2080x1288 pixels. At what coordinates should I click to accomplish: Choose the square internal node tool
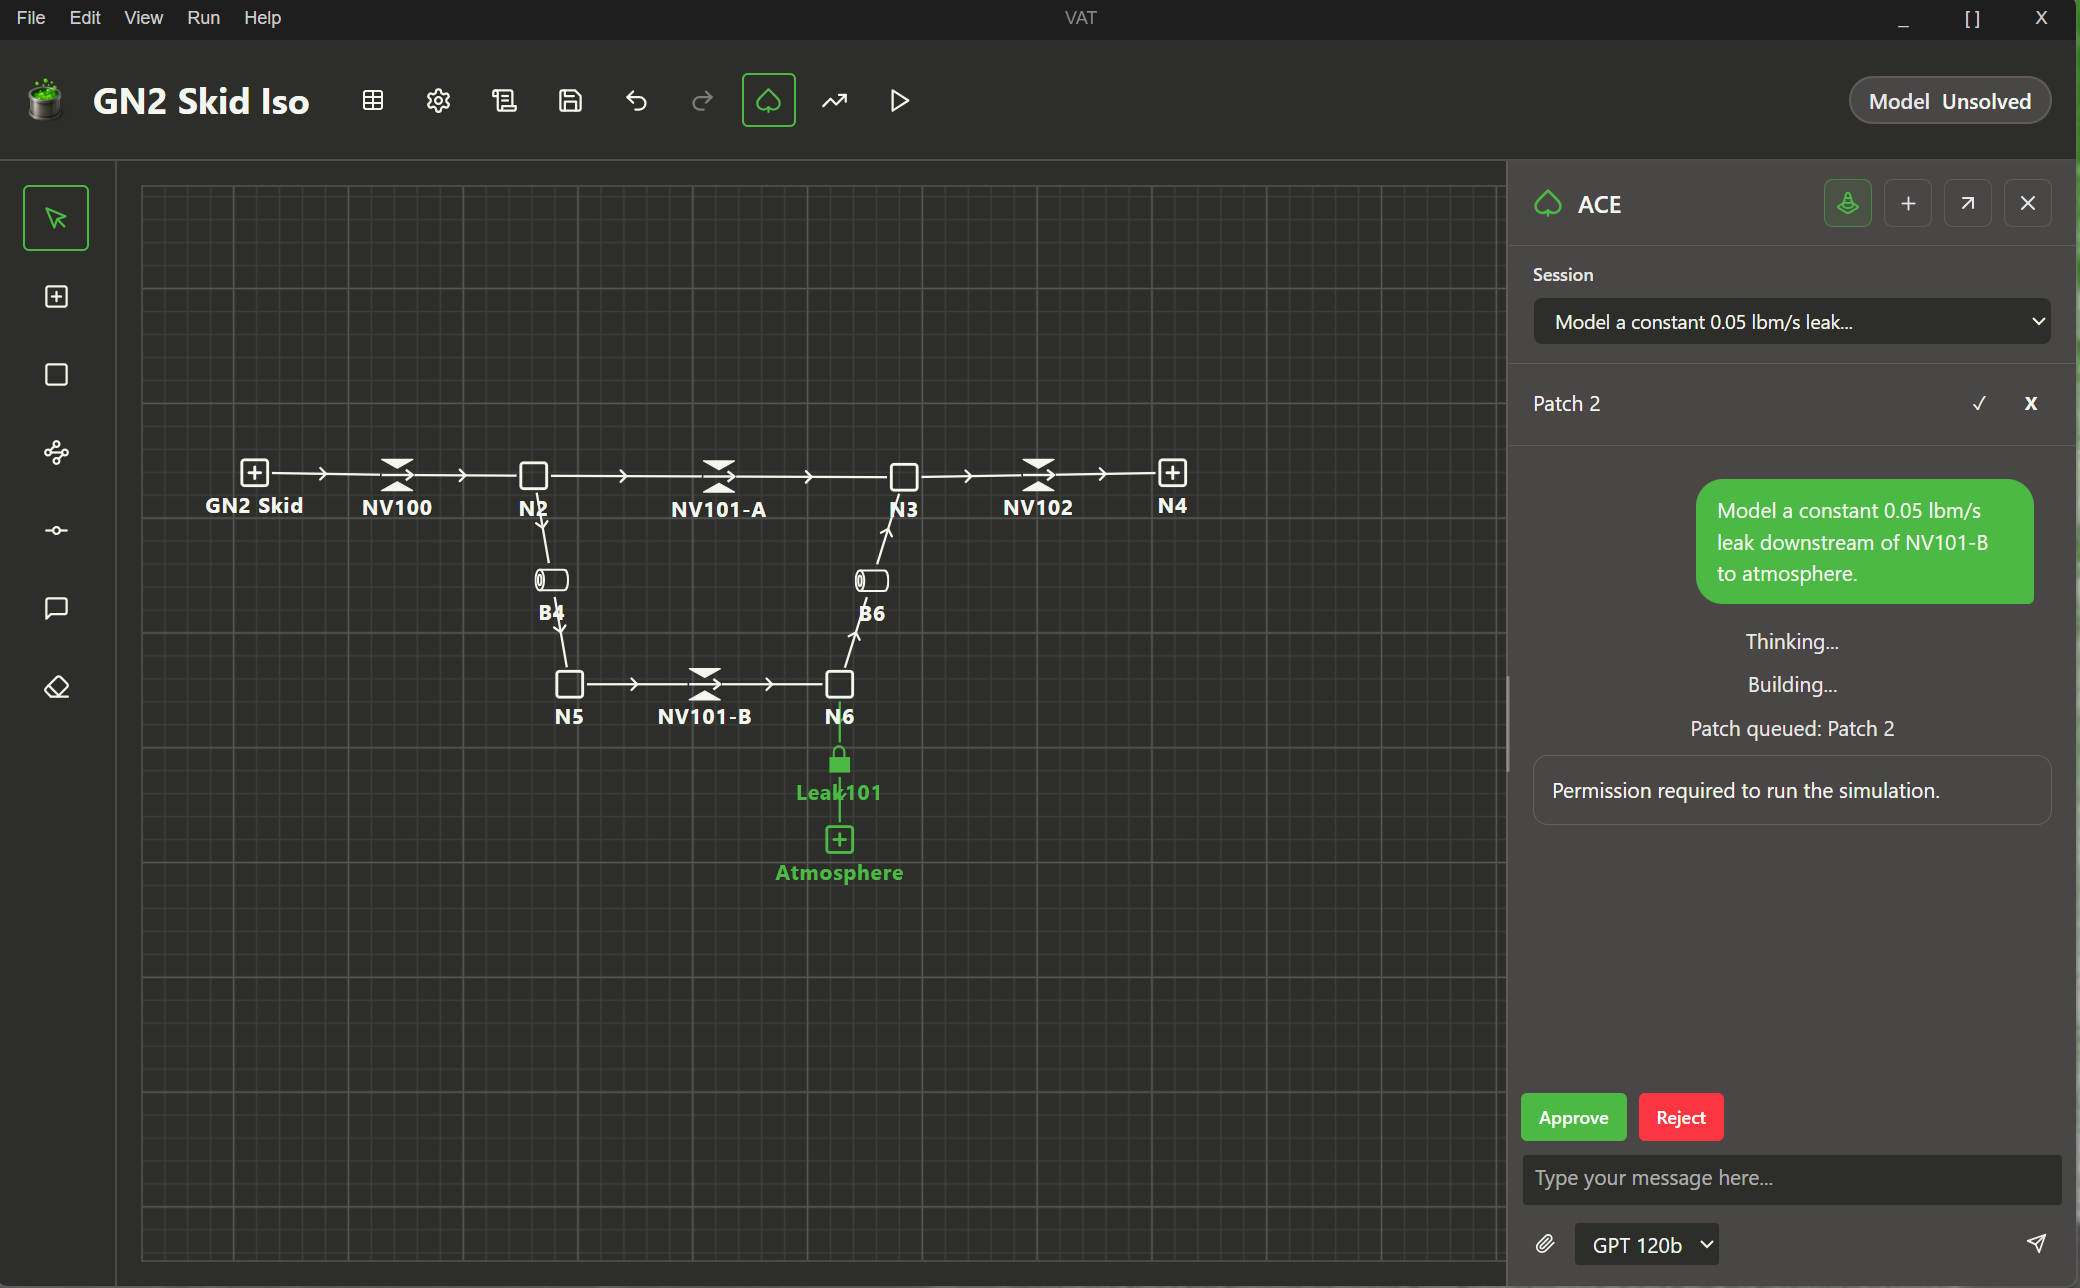click(x=57, y=374)
